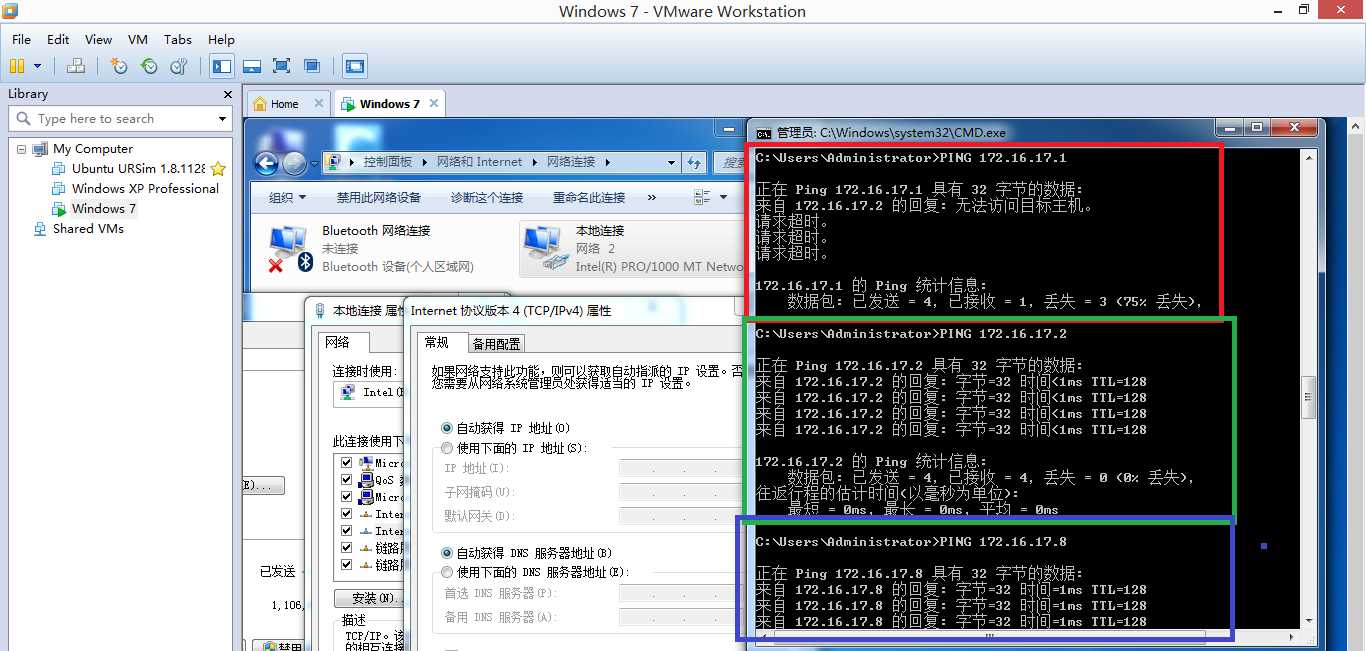1366x651 pixels.
Task: Click the 安装(N) button
Action: click(369, 598)
